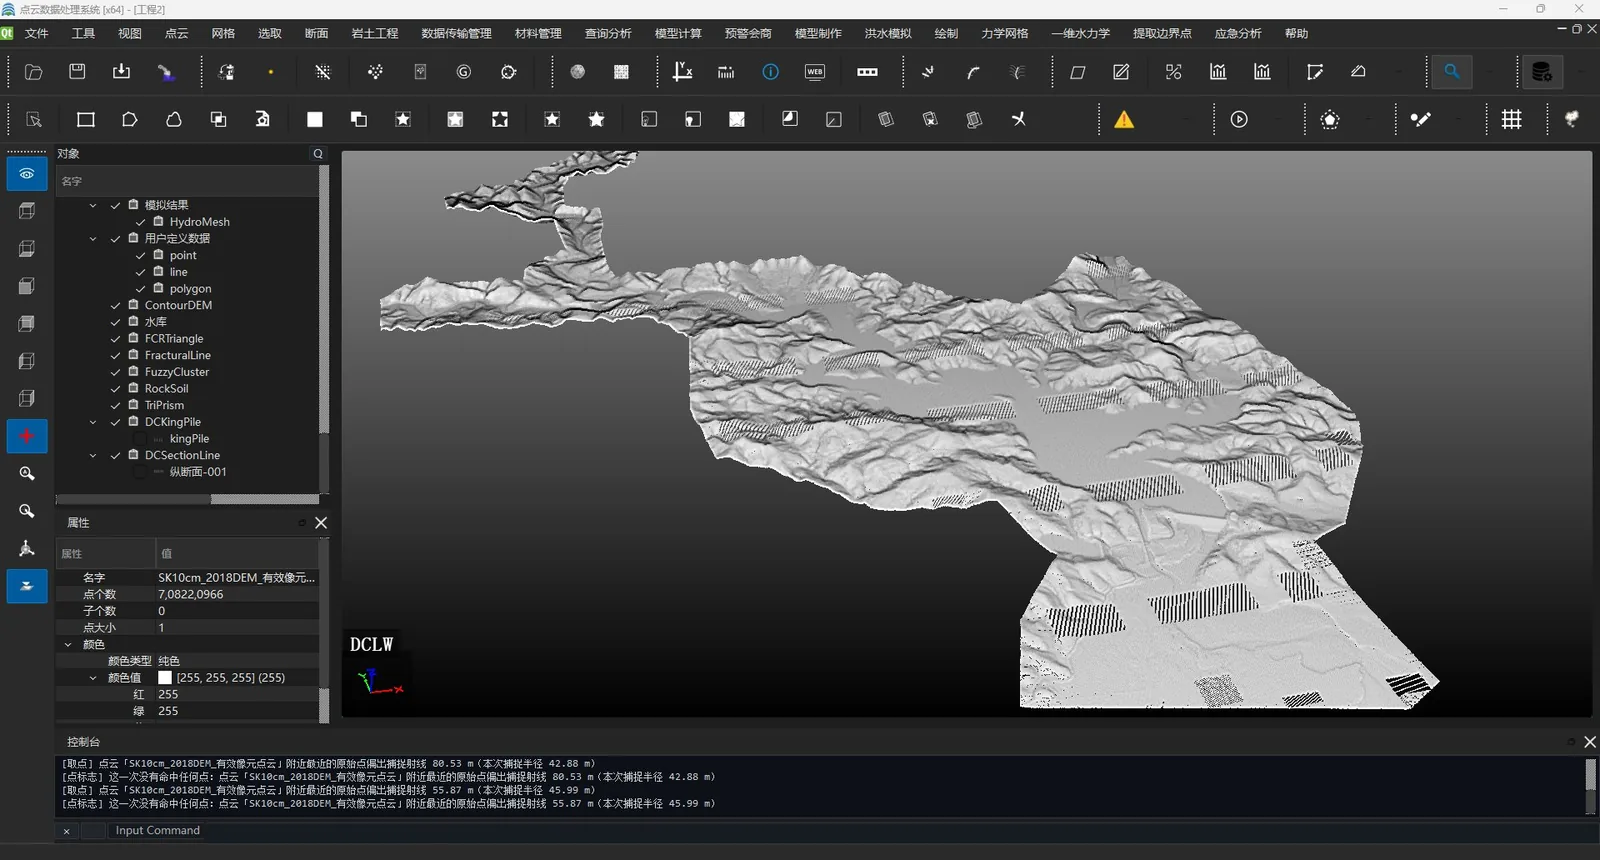
Task: Toggle the HydroMesh visibility checkbox
Action: point(141,222)
